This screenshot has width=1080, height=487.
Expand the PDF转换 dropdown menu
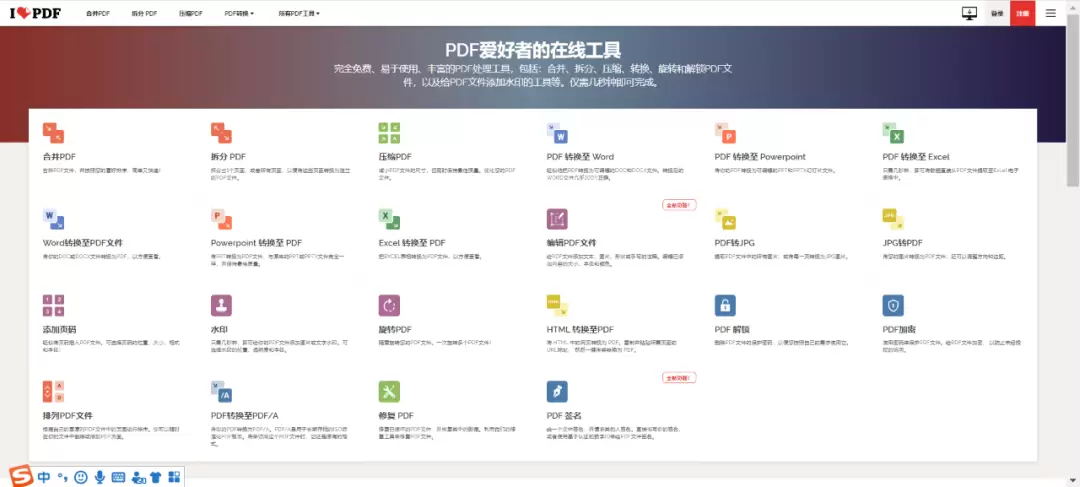[239, 13]
